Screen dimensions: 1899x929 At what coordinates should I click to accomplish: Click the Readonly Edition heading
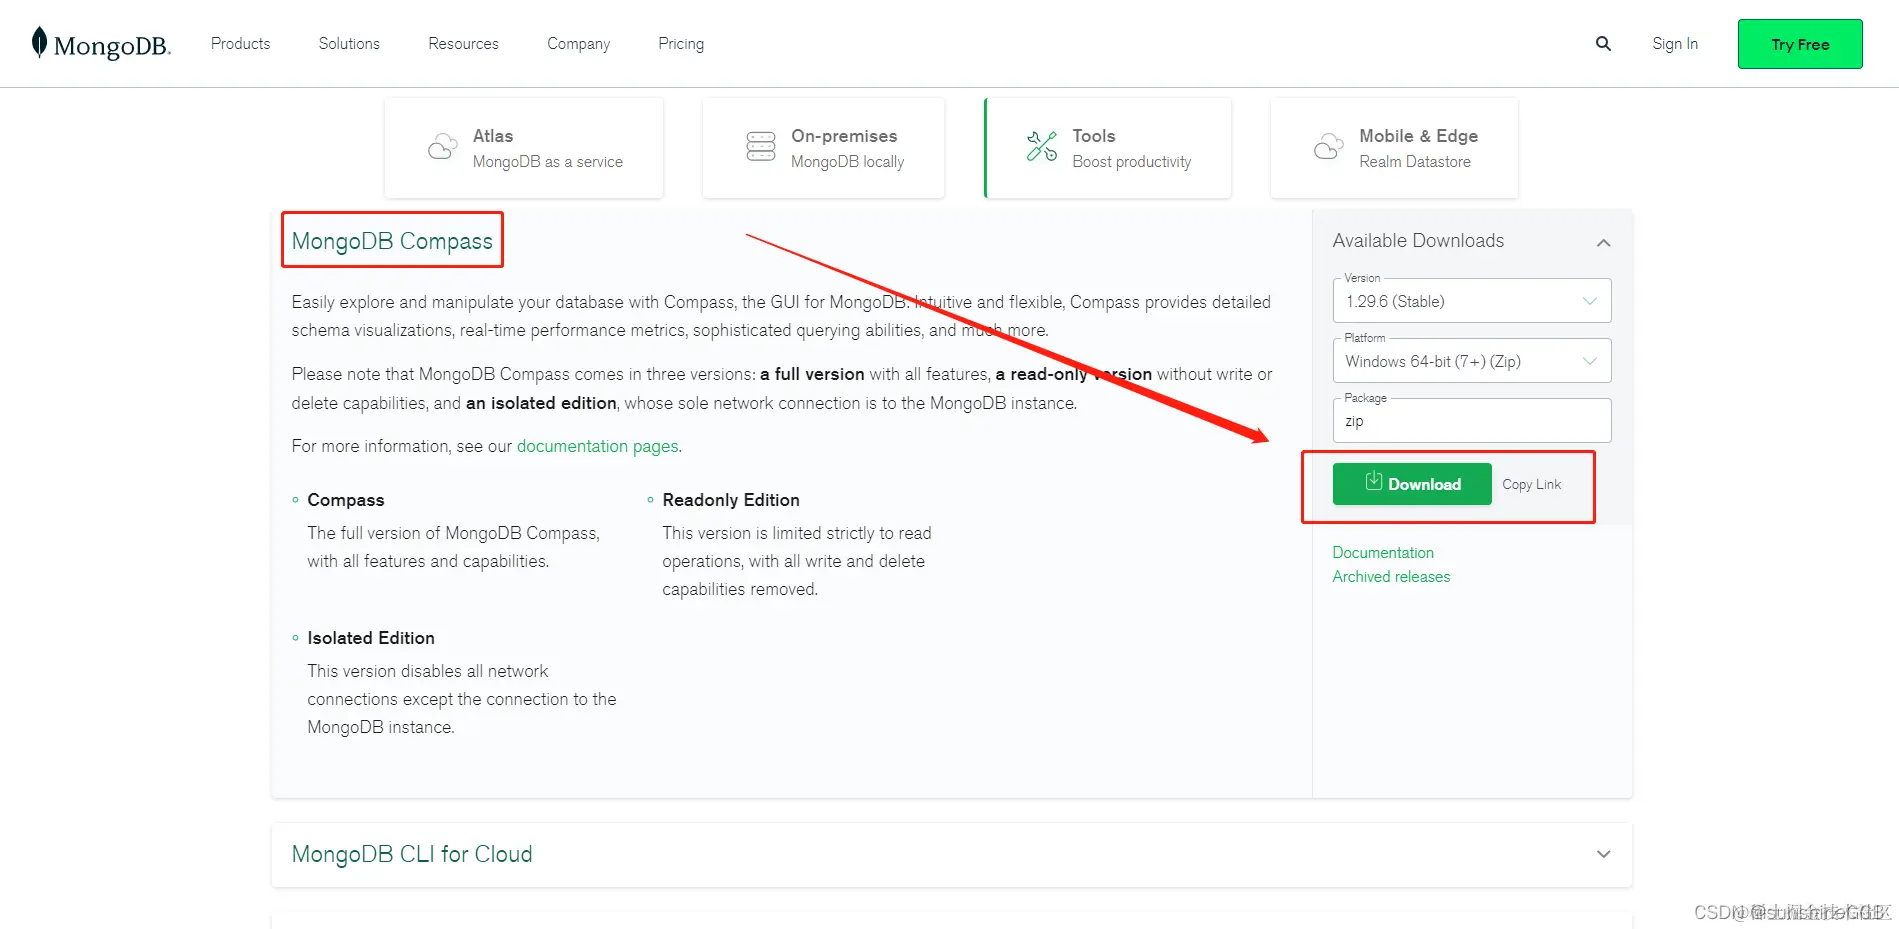(731, 500)
